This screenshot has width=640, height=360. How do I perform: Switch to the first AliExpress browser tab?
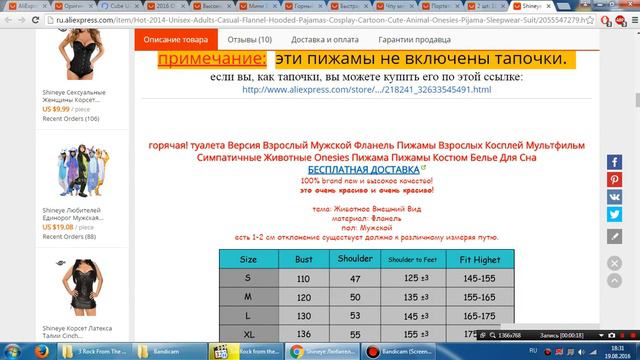point(27,6)
